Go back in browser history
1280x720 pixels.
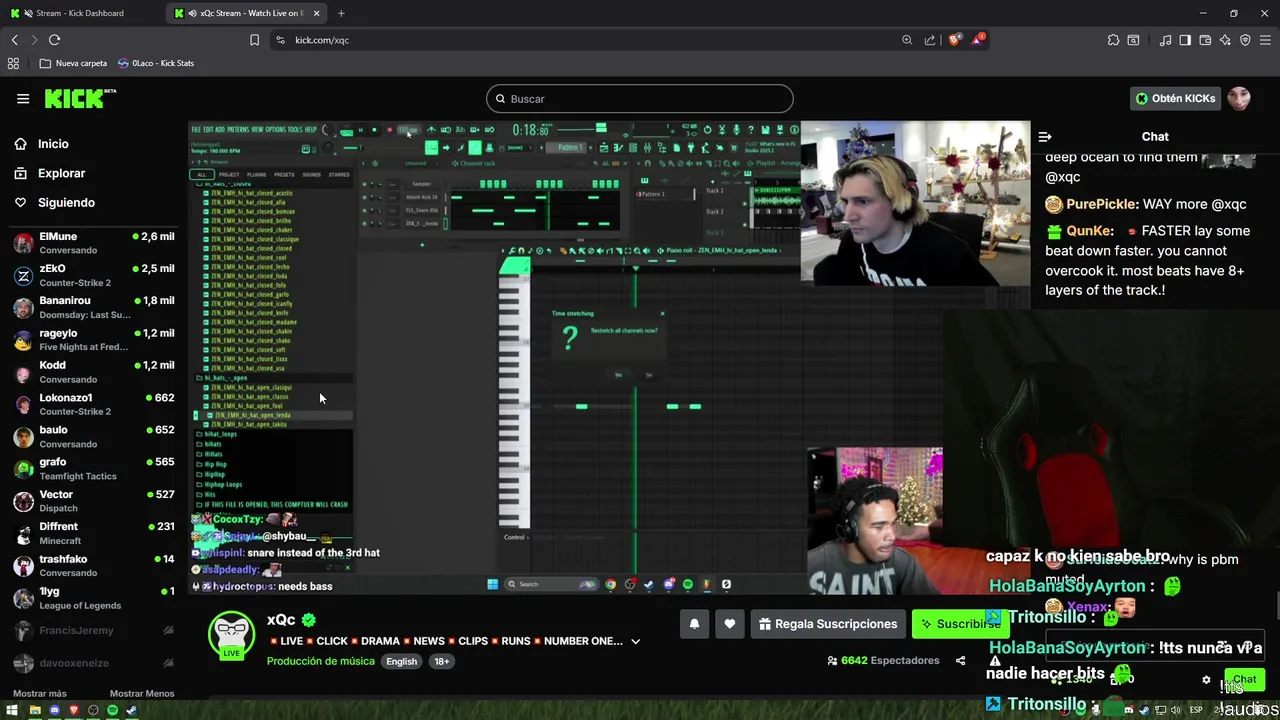[x=15, y=40]
